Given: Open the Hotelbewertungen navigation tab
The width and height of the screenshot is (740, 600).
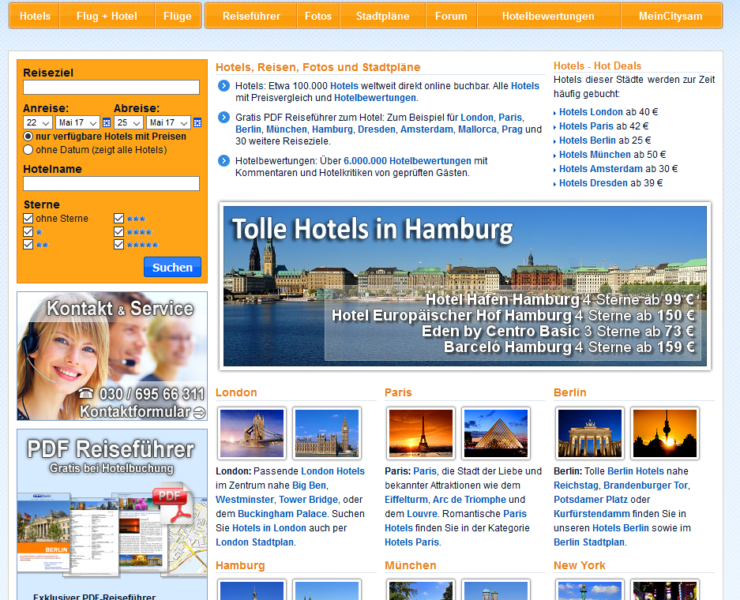Looking at the screenshot, I should (548, 16).
